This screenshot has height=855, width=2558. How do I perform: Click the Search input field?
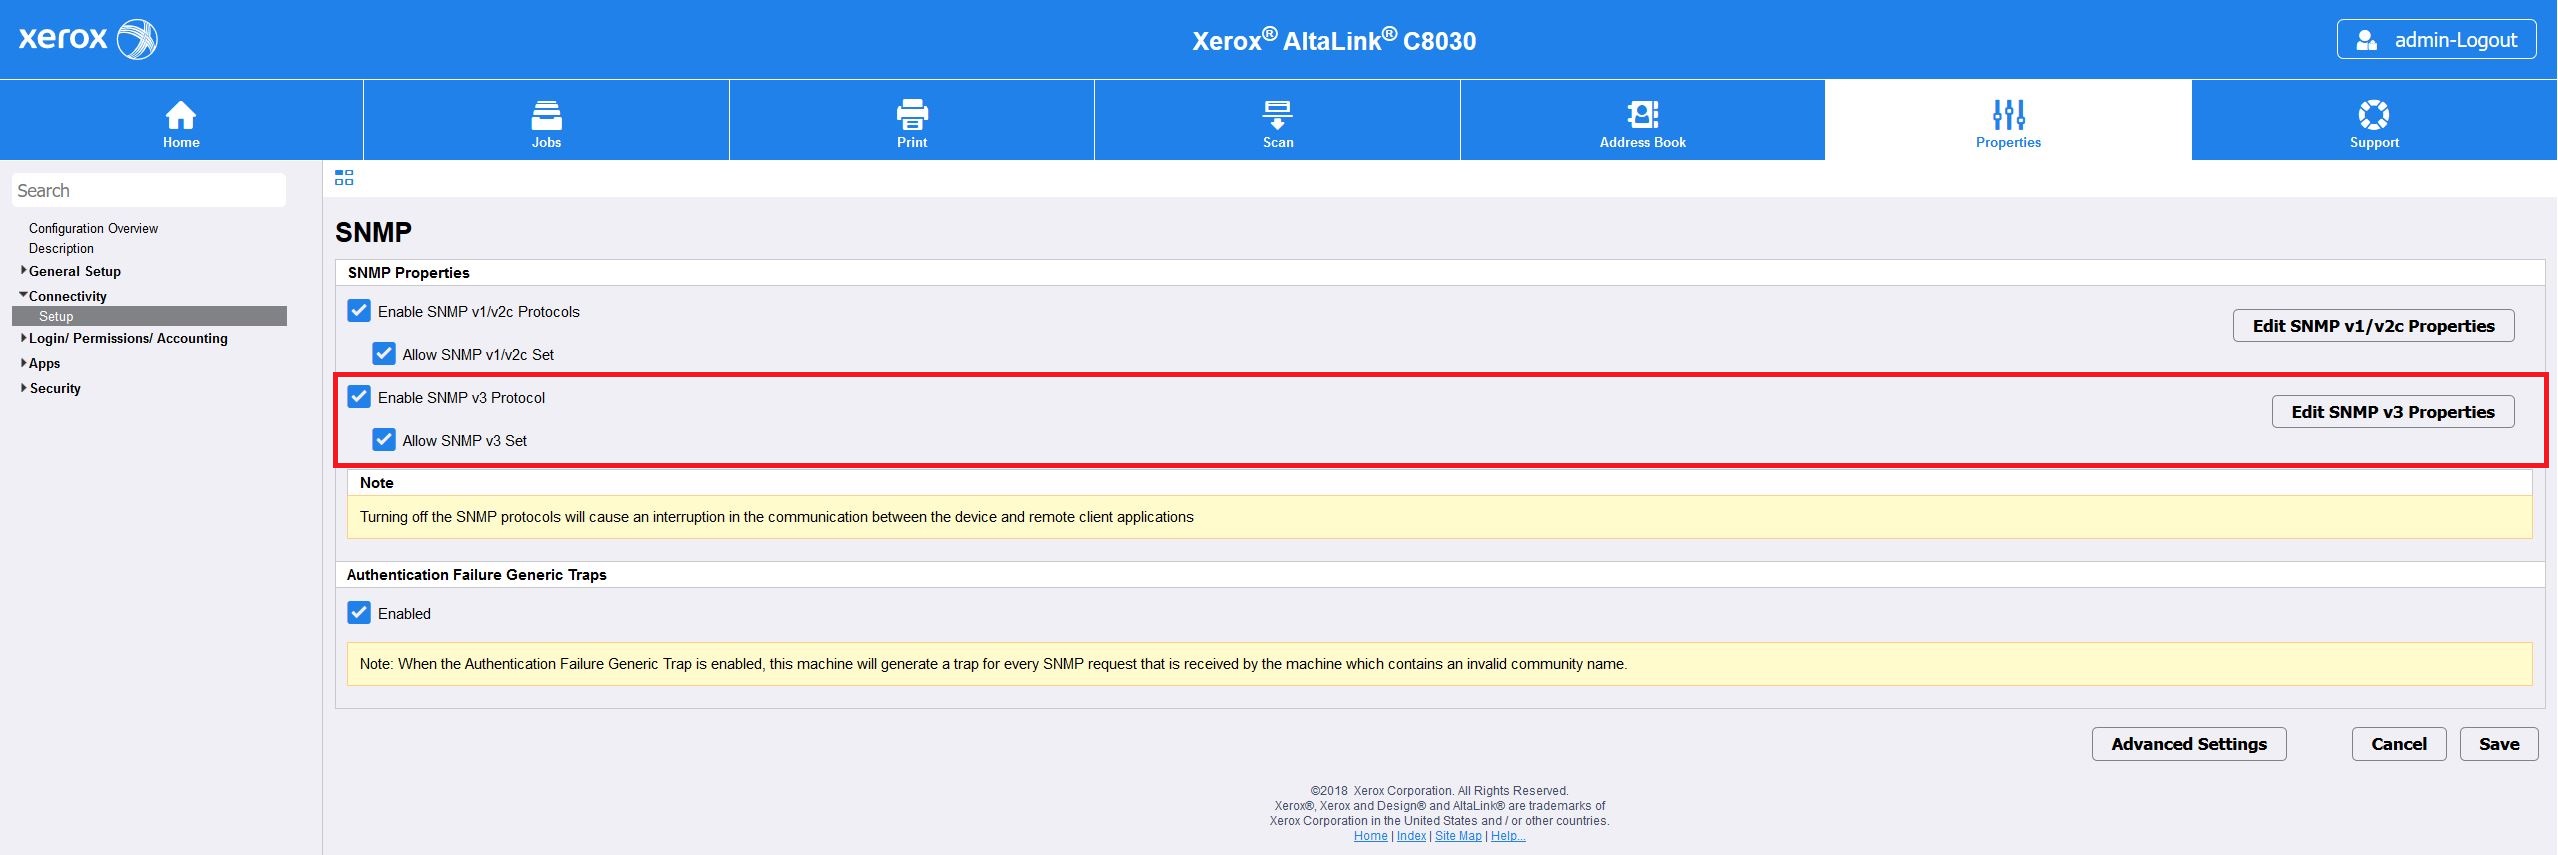[x=149, y=191]
